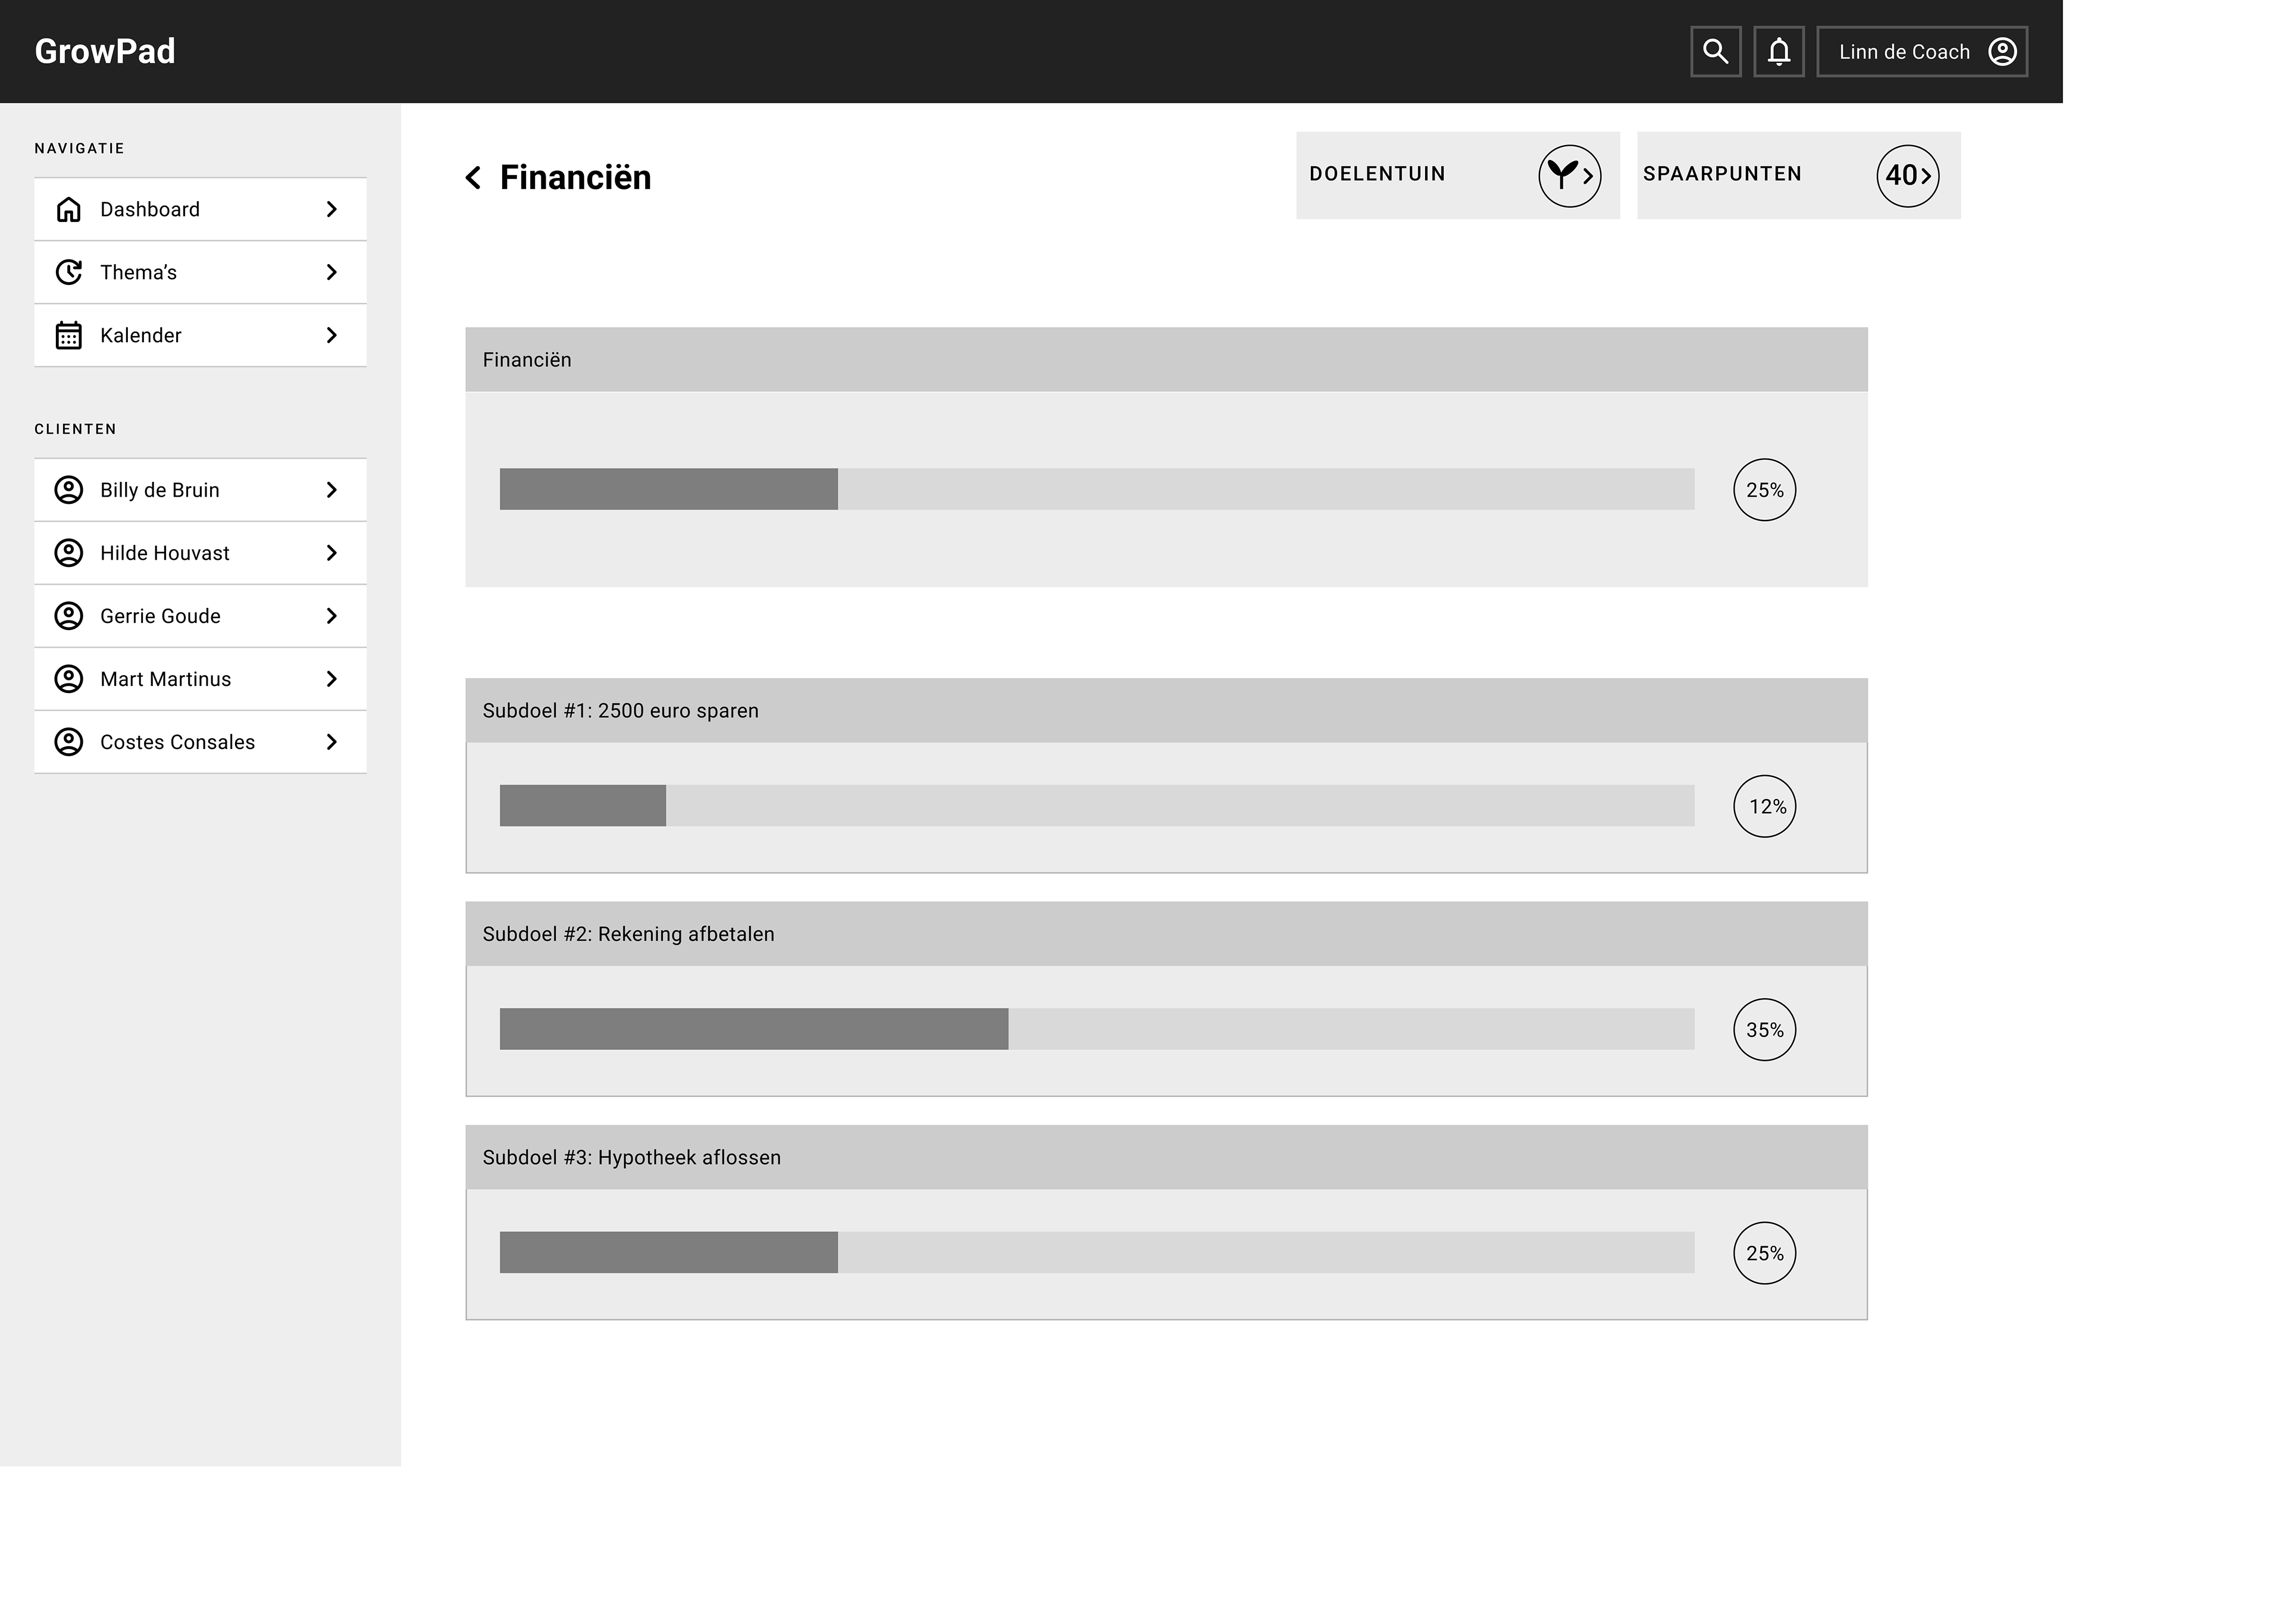Click Mart Martinus avatar icon
Viewport: 2285px width, 1624px height.
pos(68,679)
